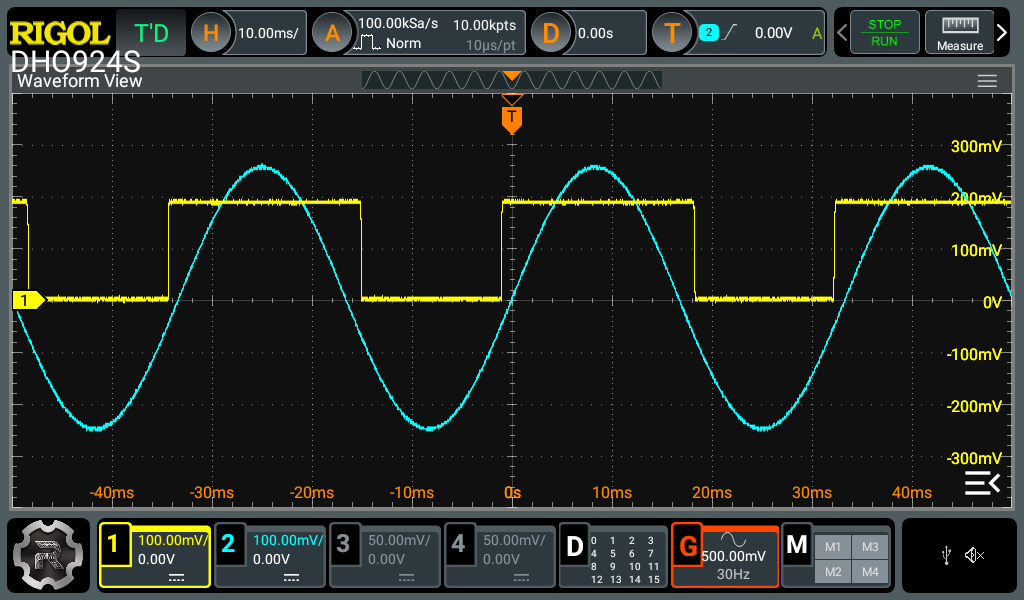
Task: Open acquisition settings A icon
Action: pos(333,33)
